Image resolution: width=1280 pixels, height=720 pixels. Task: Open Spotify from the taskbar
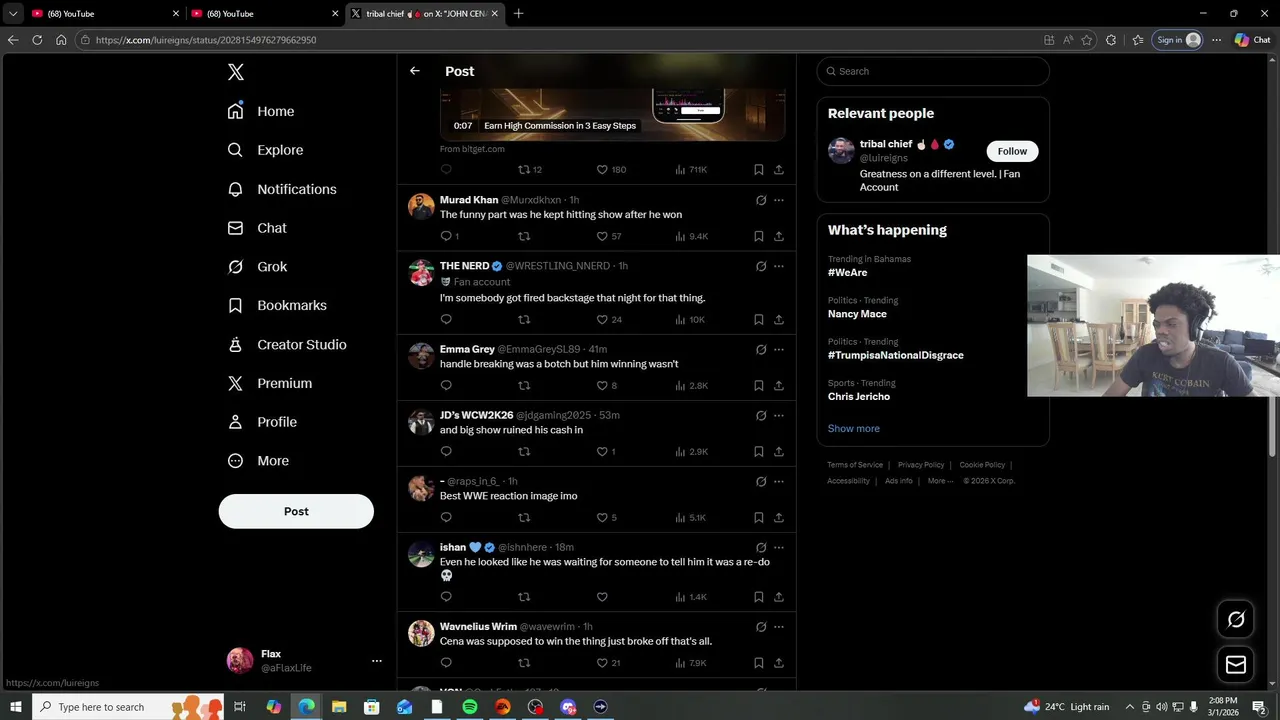tap(470, 707)
